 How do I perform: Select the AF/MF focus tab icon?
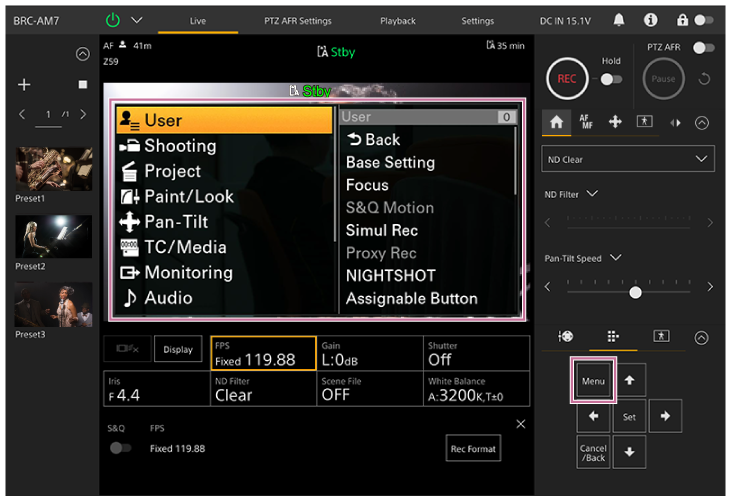click(586, 122)
